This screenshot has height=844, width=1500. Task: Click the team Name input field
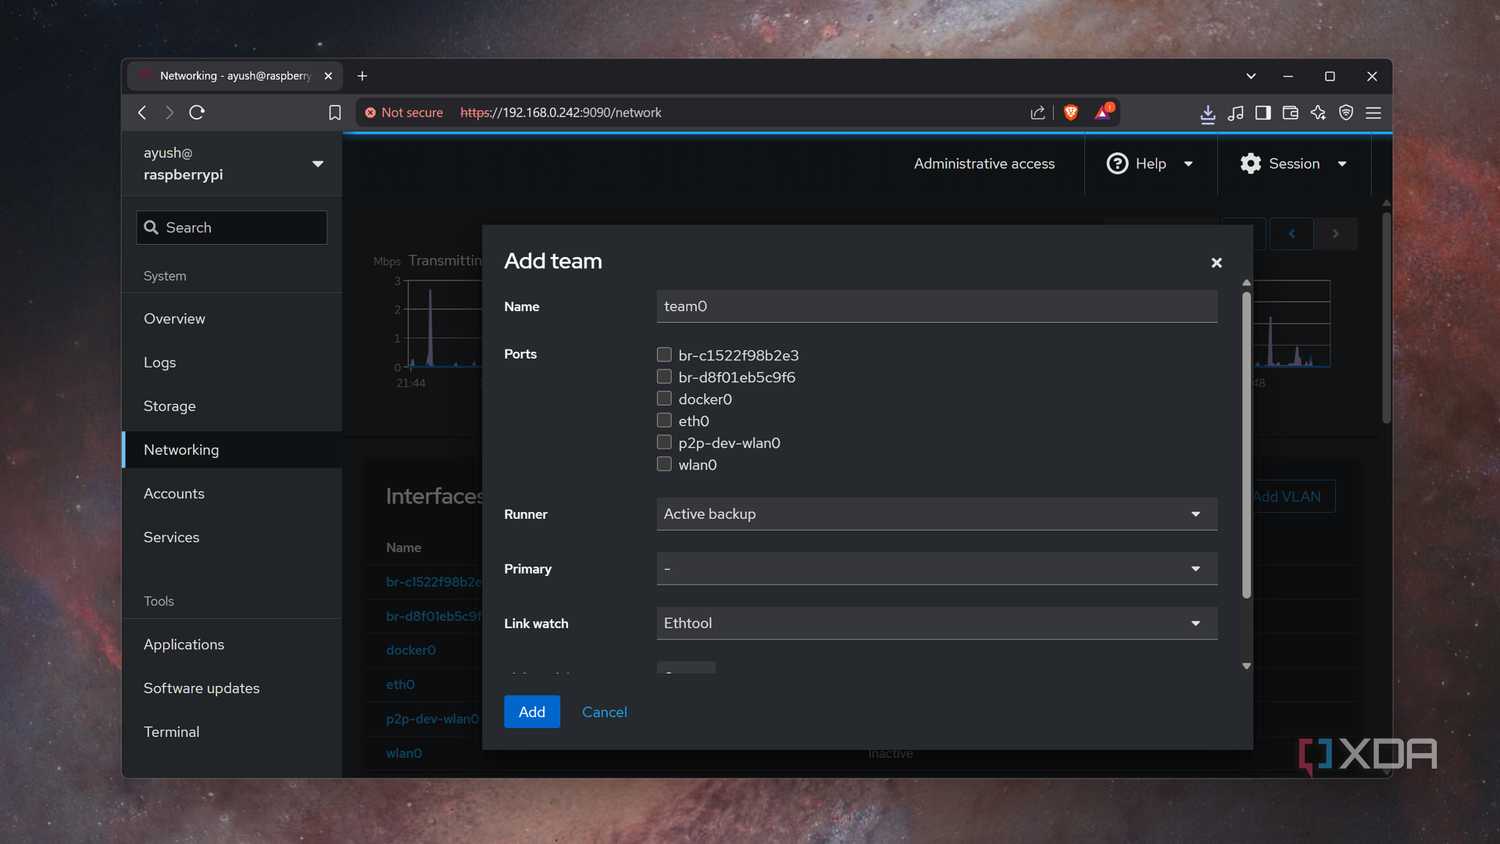tap(937, 306)
